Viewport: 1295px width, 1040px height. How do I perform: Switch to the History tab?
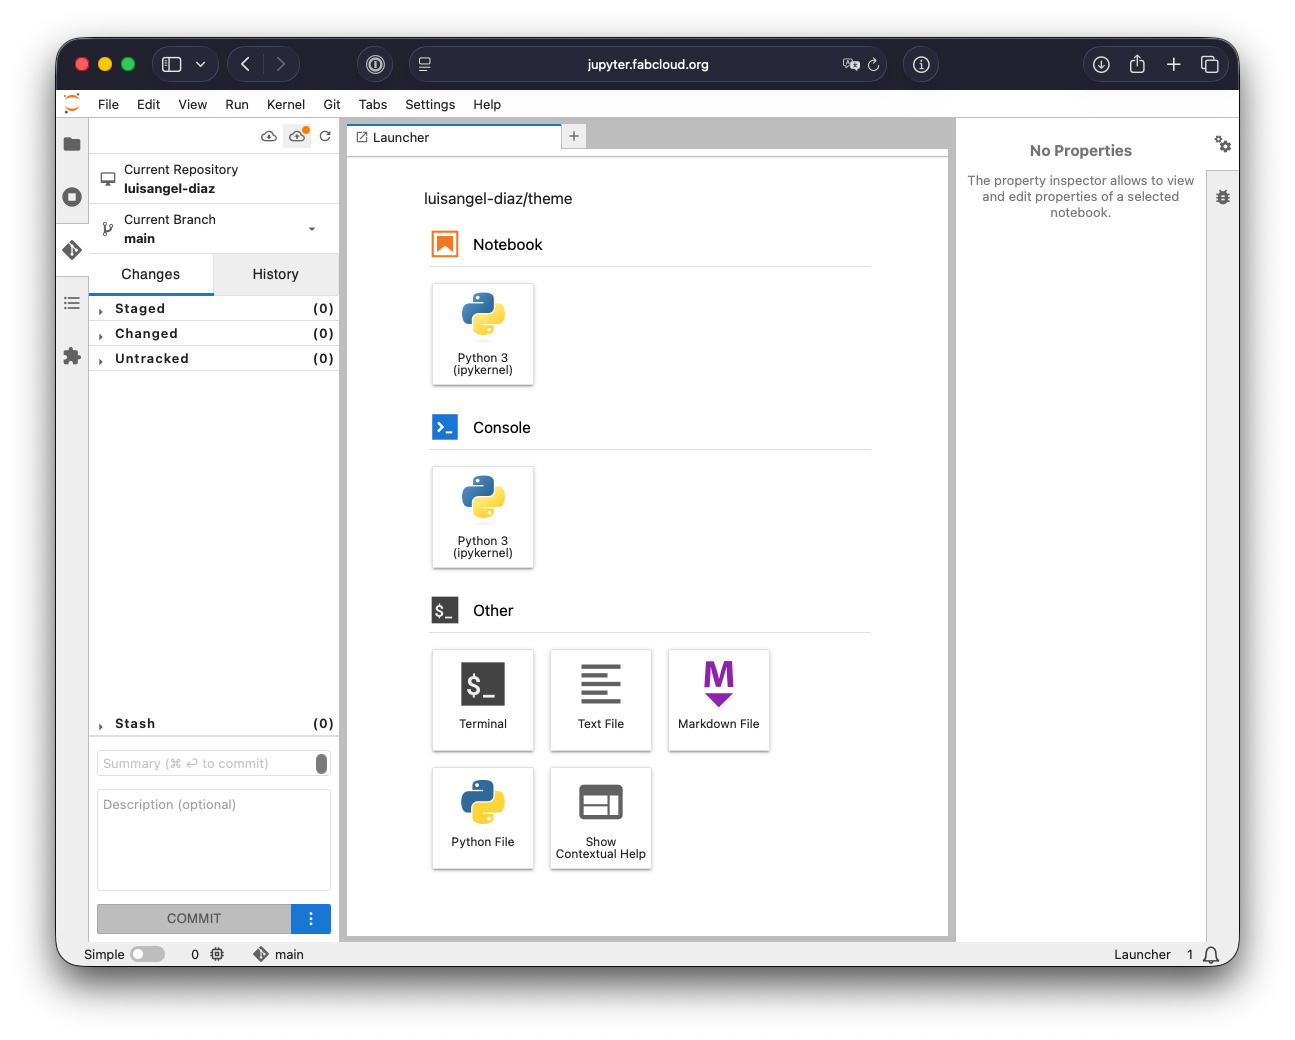275,274
